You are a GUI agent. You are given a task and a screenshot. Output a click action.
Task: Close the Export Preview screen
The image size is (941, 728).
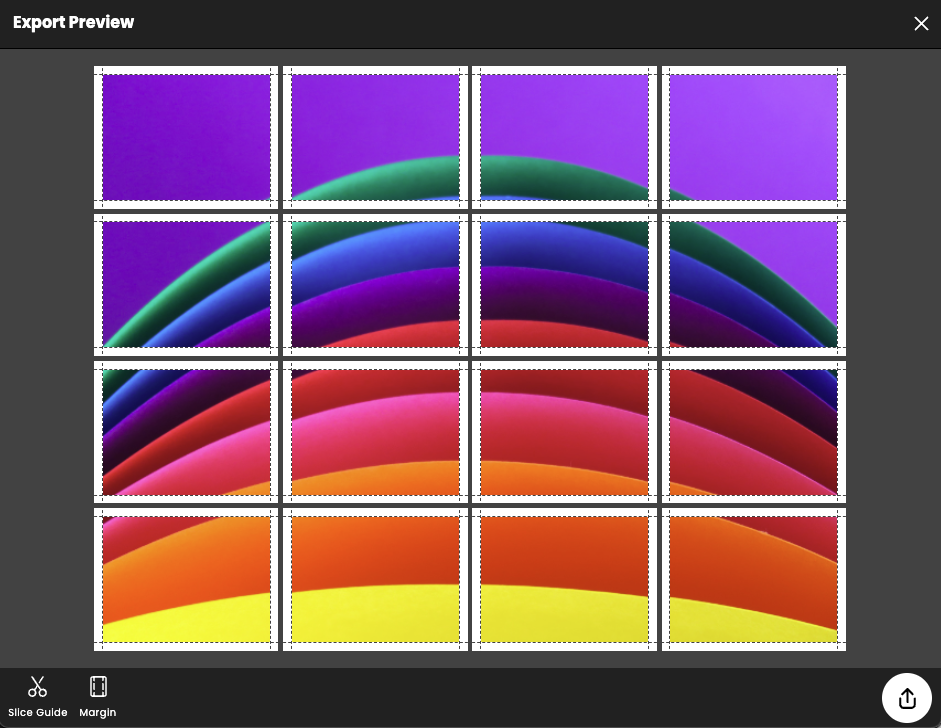[921, 23]
